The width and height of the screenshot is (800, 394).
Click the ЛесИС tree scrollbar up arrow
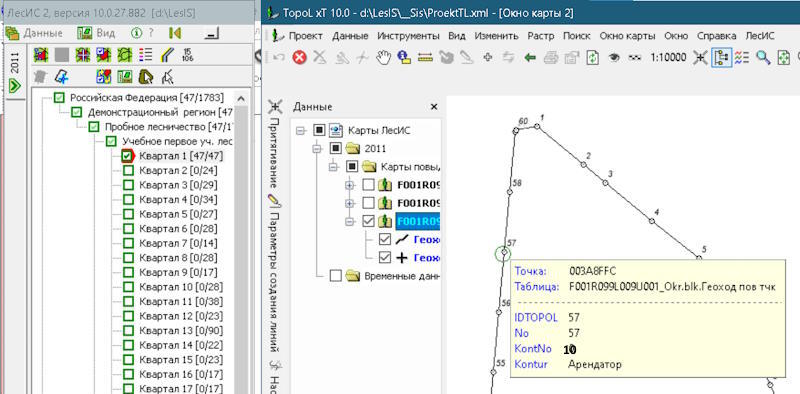tap(242, 98)
